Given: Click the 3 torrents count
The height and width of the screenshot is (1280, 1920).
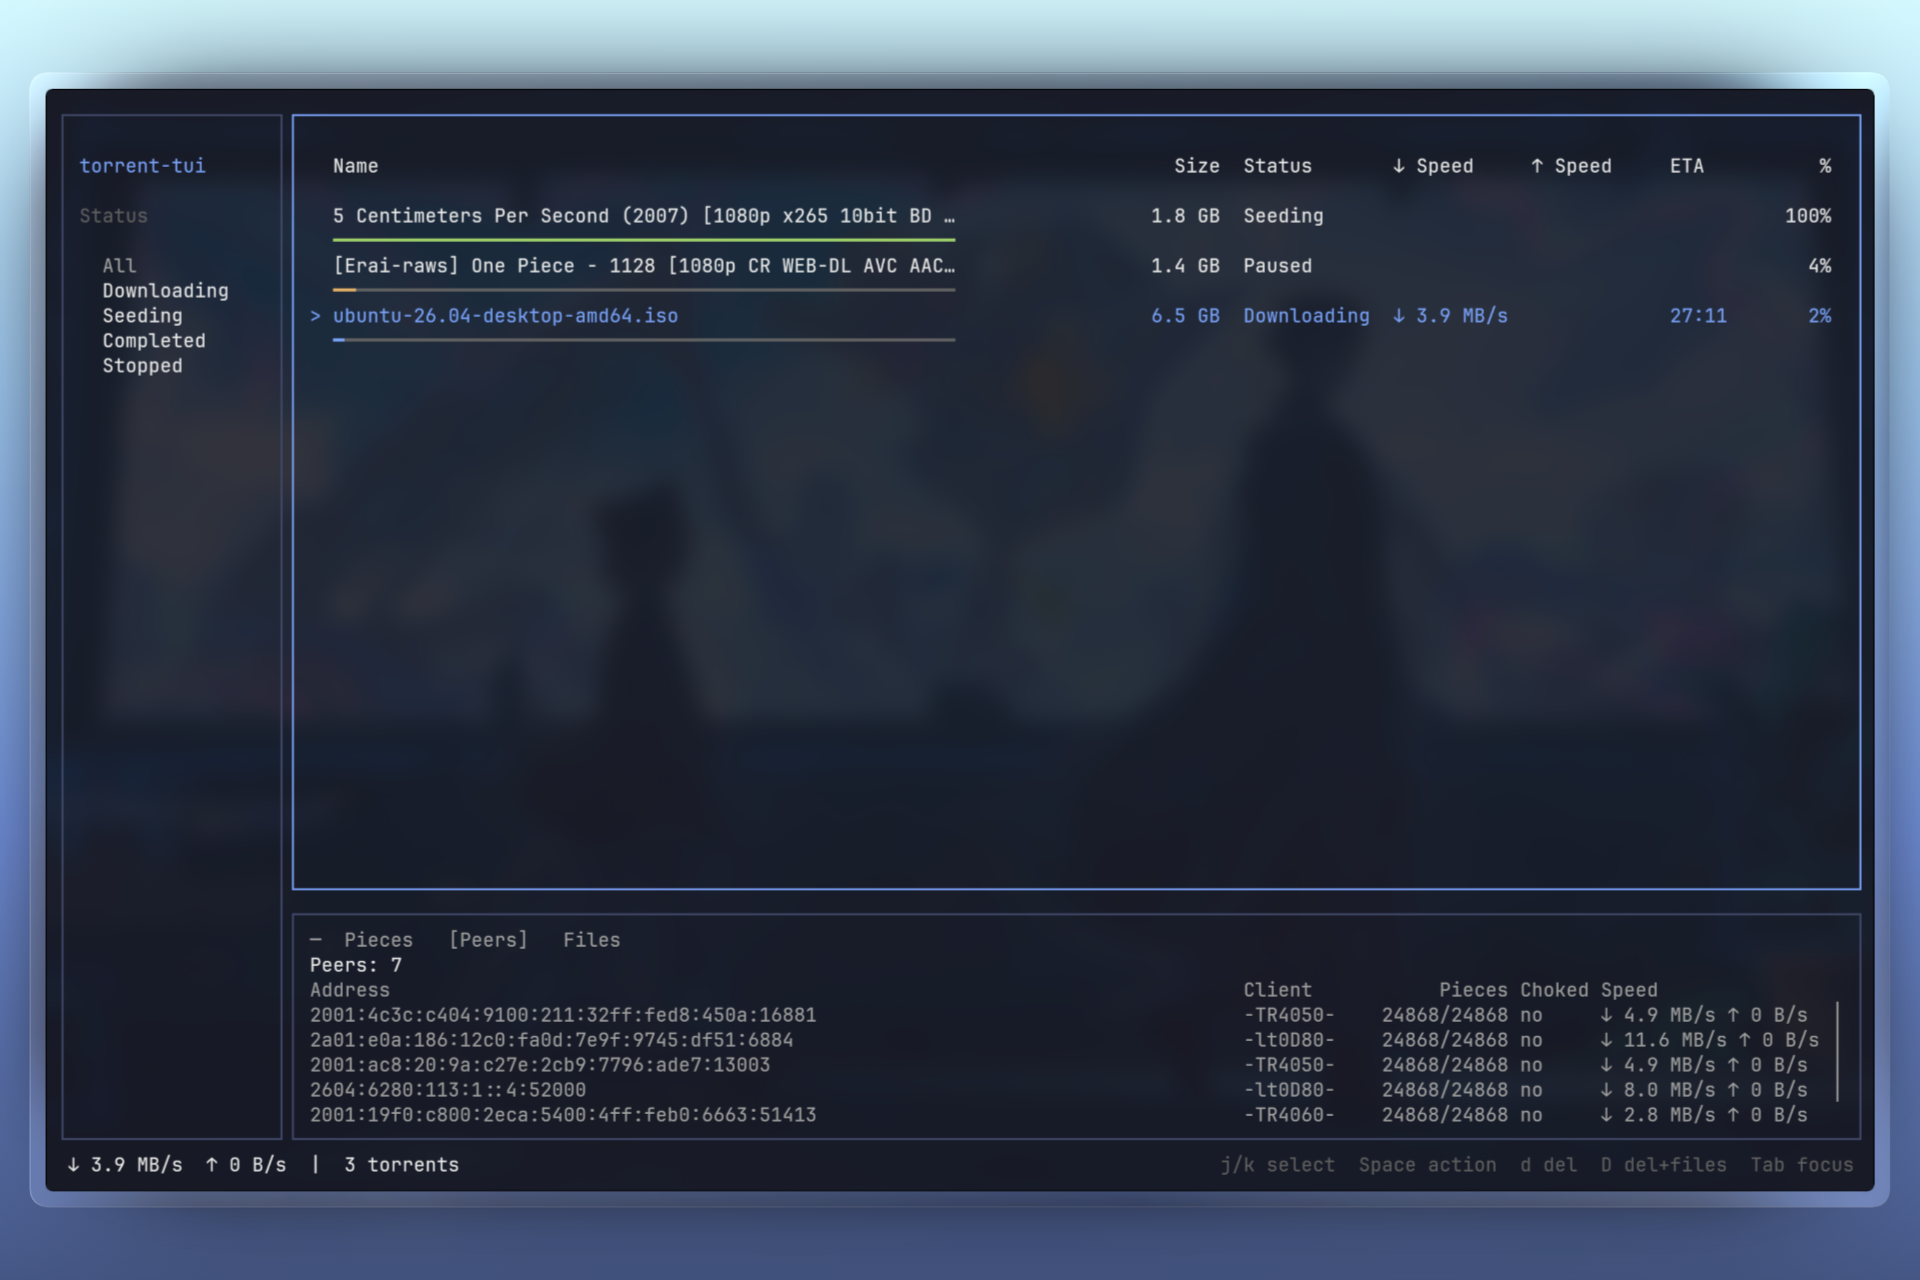Looking at the screenshot, I should pyautogui.click(x=401, y=1165).
